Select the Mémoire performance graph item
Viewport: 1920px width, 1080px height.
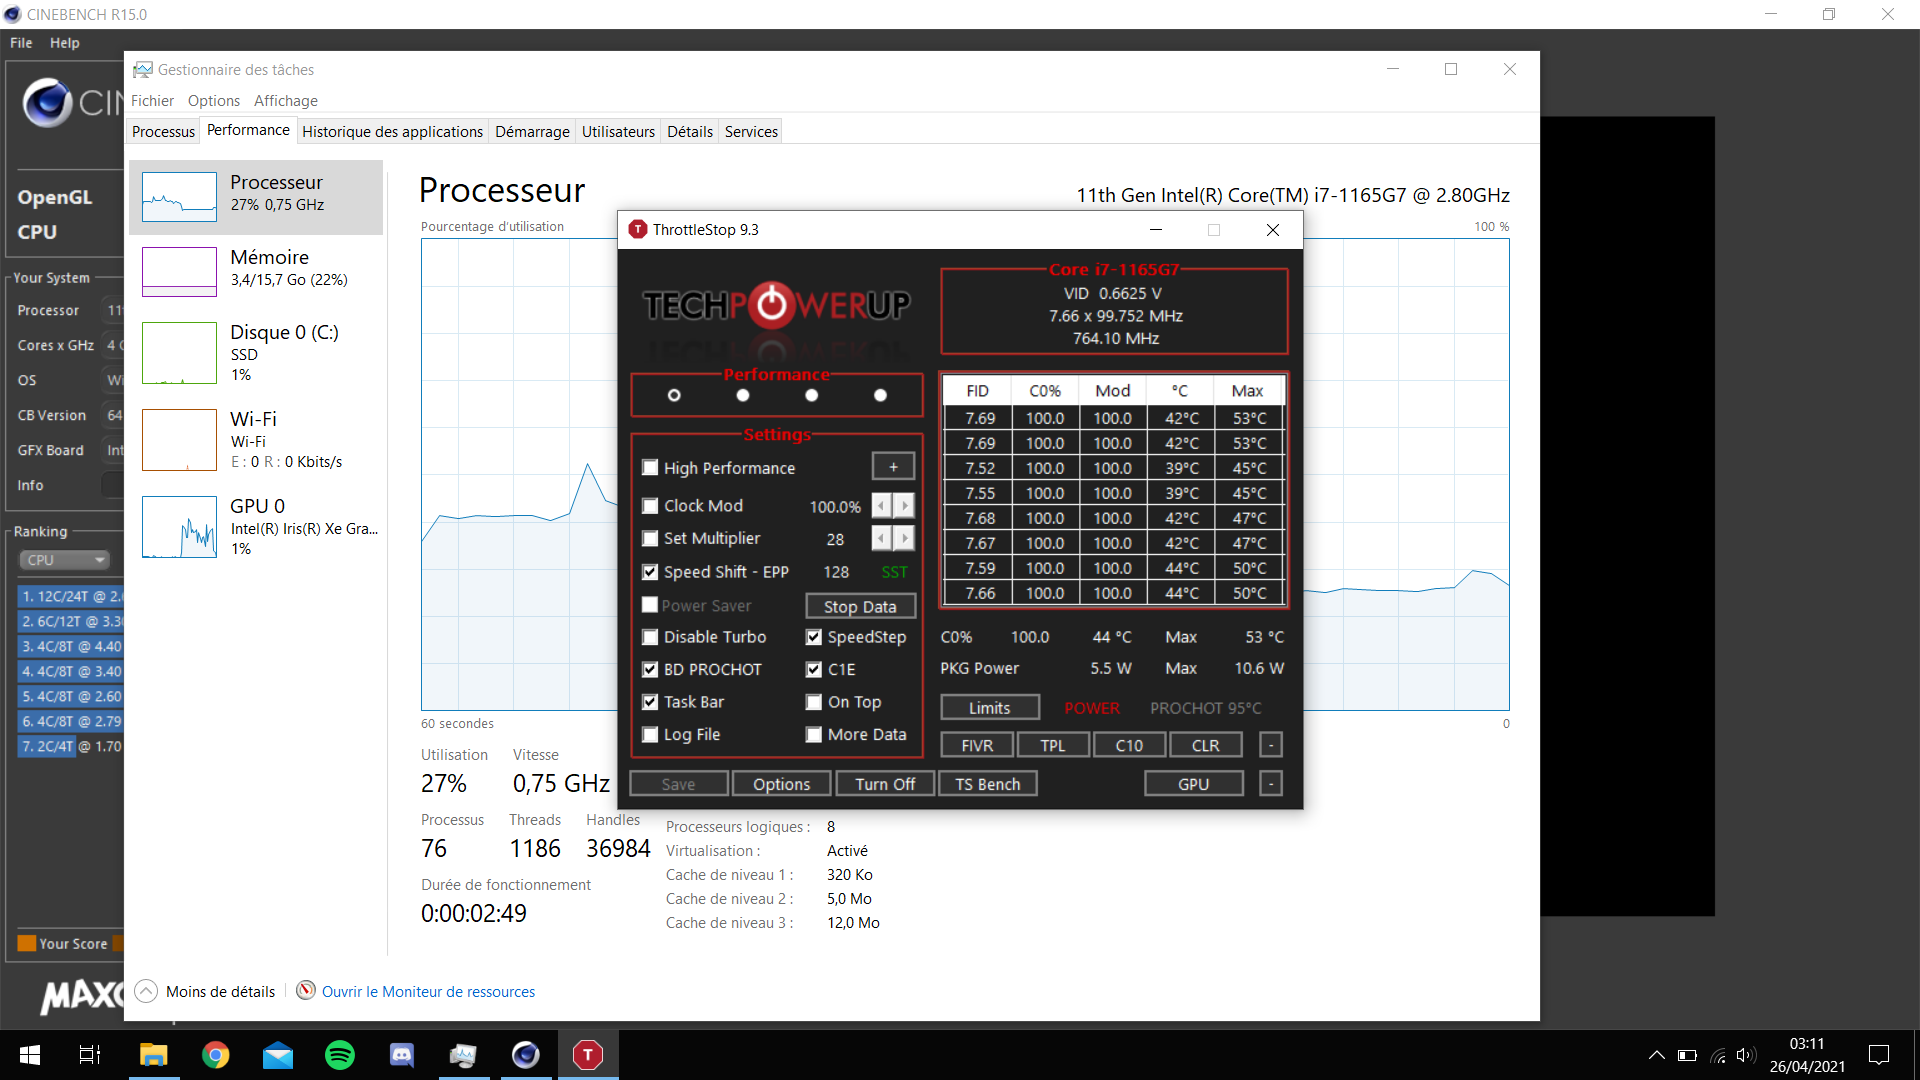(256, 272)
